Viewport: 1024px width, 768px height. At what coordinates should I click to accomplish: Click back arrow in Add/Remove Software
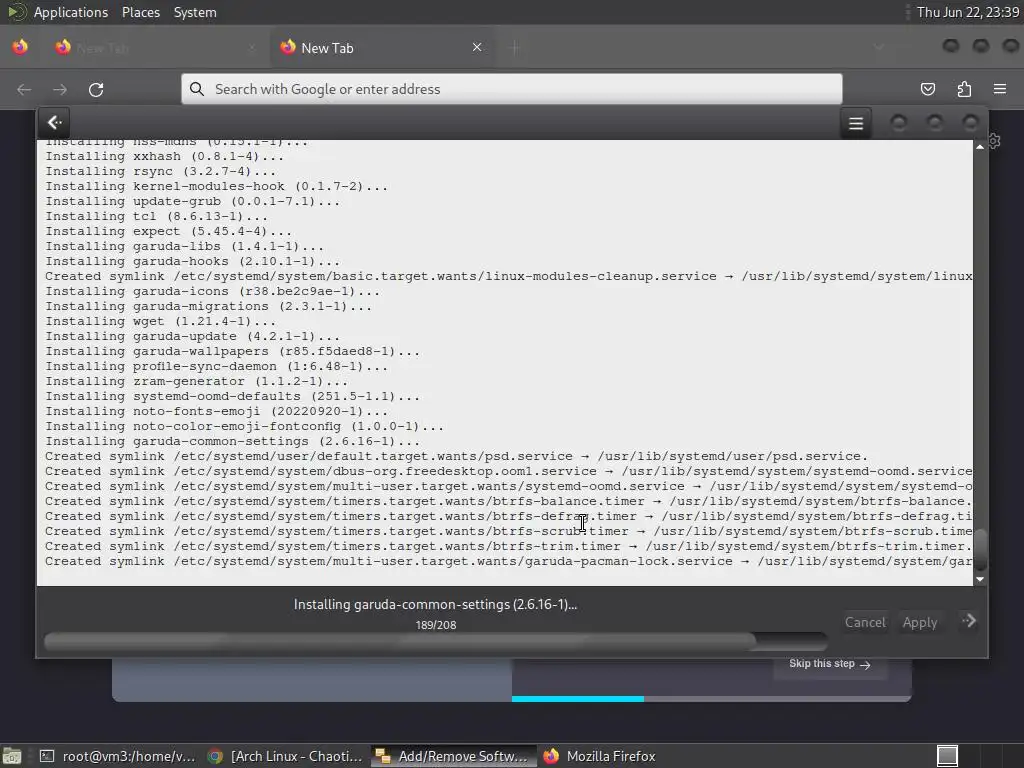coord(55,122)
